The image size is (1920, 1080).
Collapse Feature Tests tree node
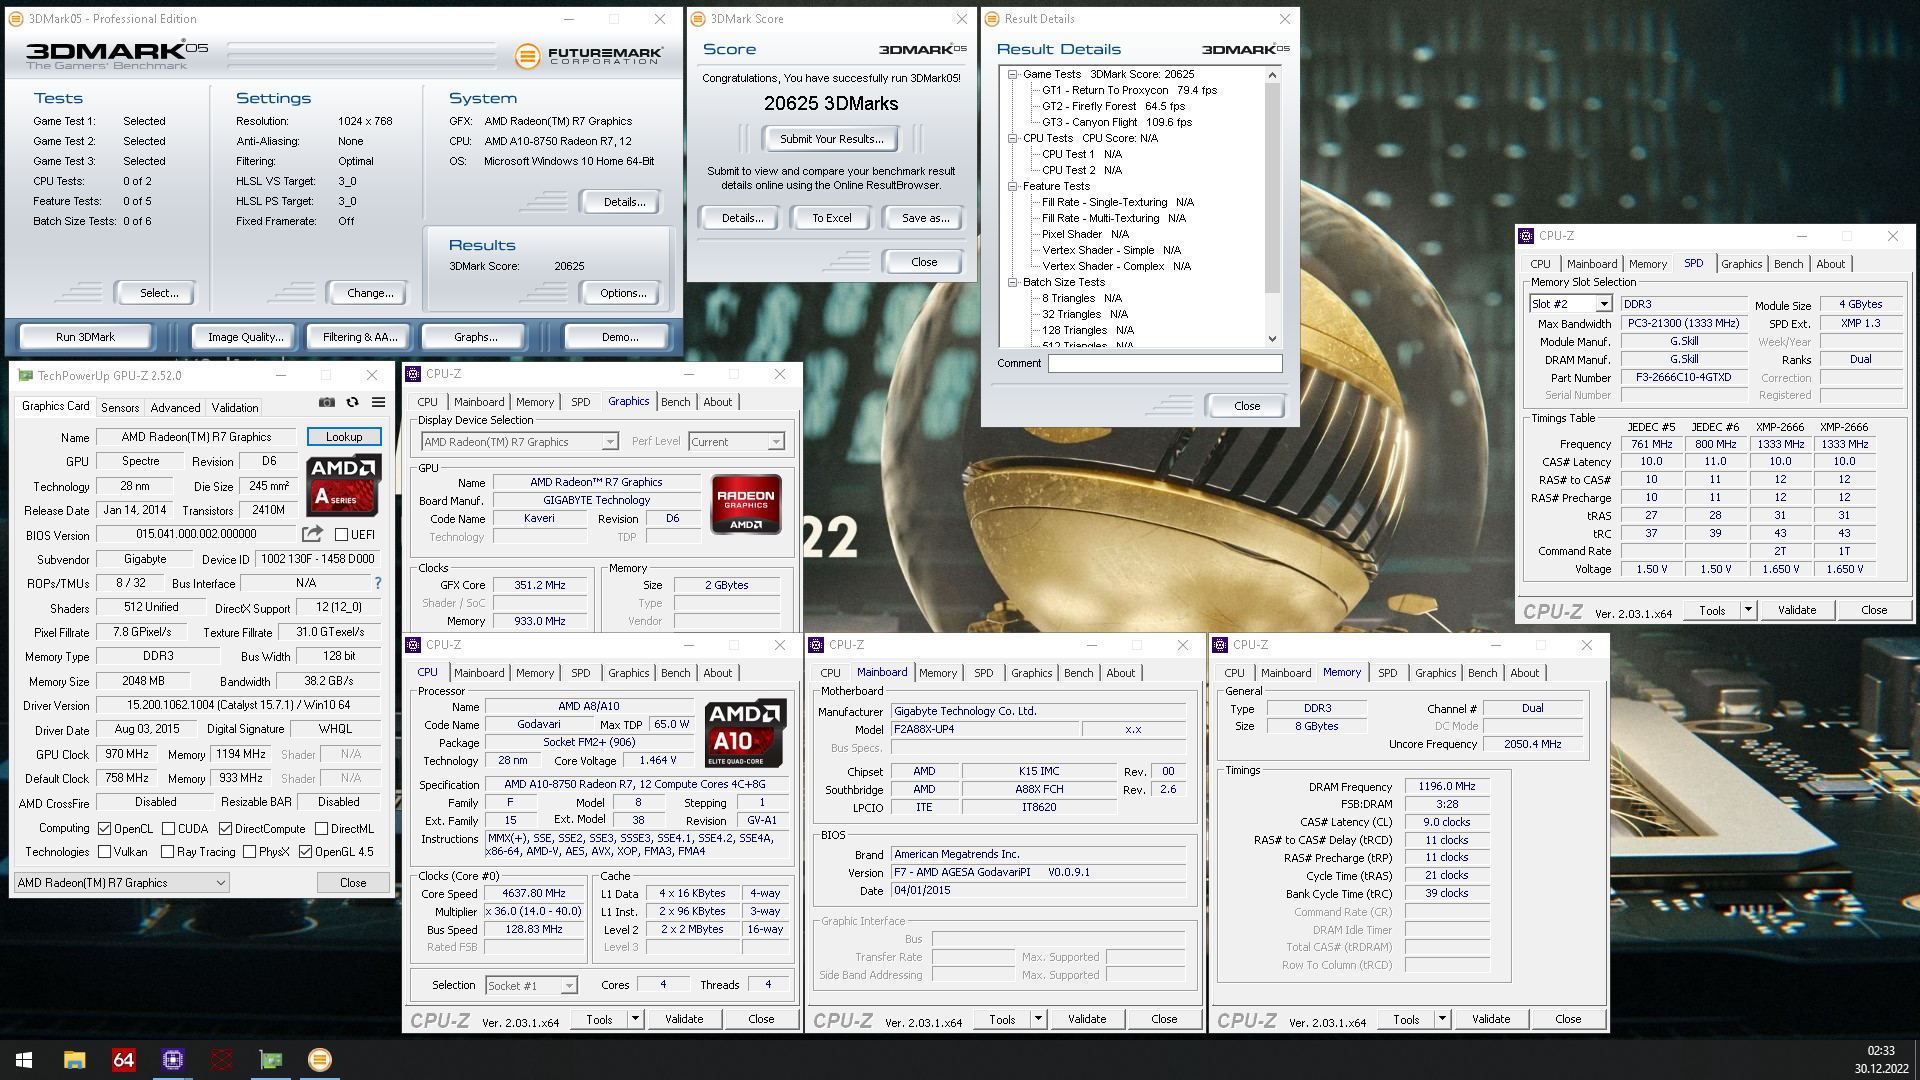(x=1012, y=186)
